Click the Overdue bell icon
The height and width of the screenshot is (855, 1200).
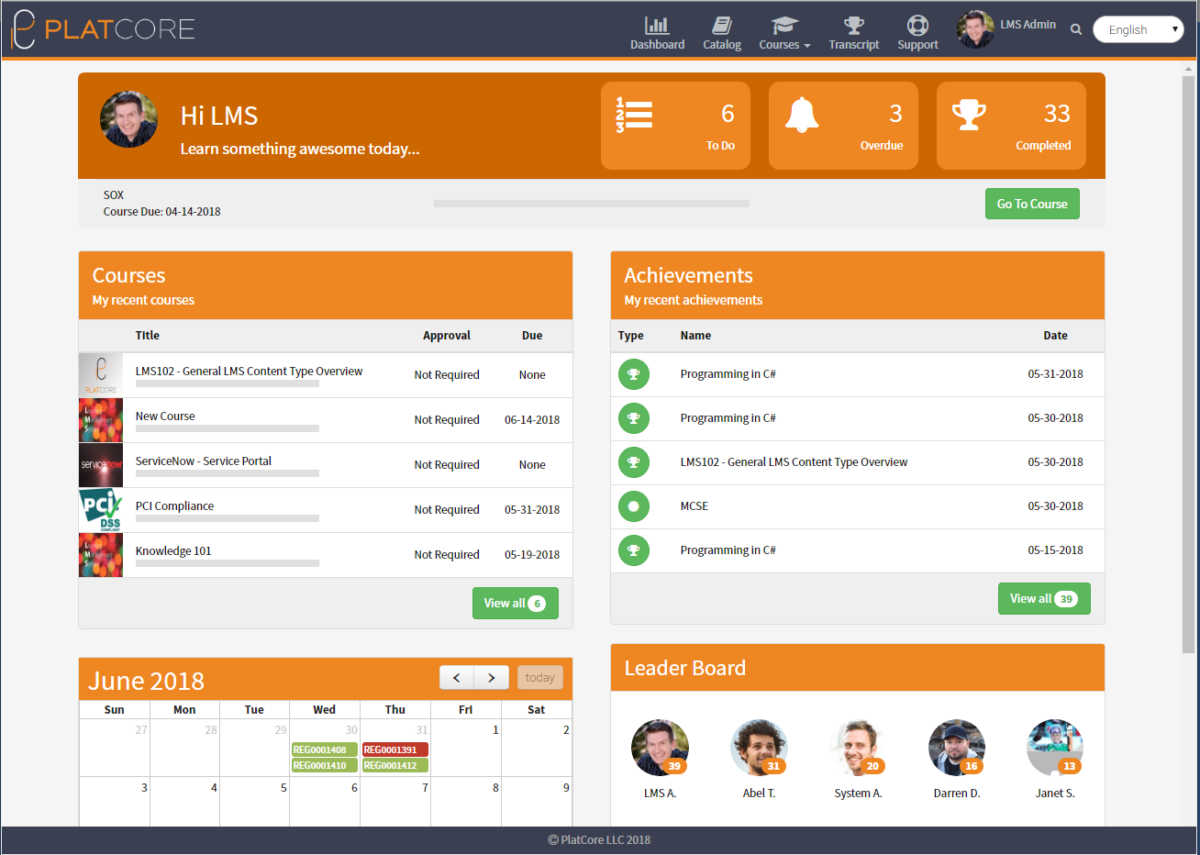click(x=801, y=115)
